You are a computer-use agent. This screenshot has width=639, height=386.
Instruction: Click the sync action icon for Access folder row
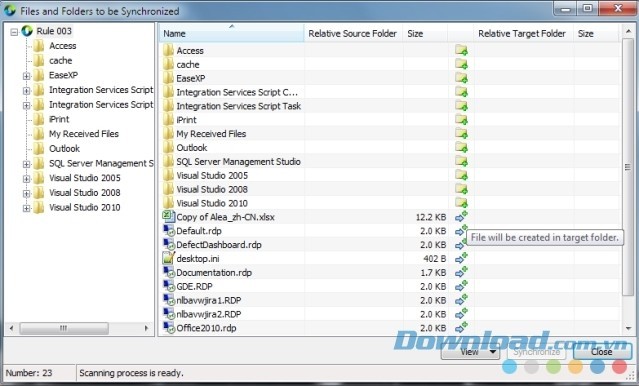pyautogui.click(x=461, y=51)
